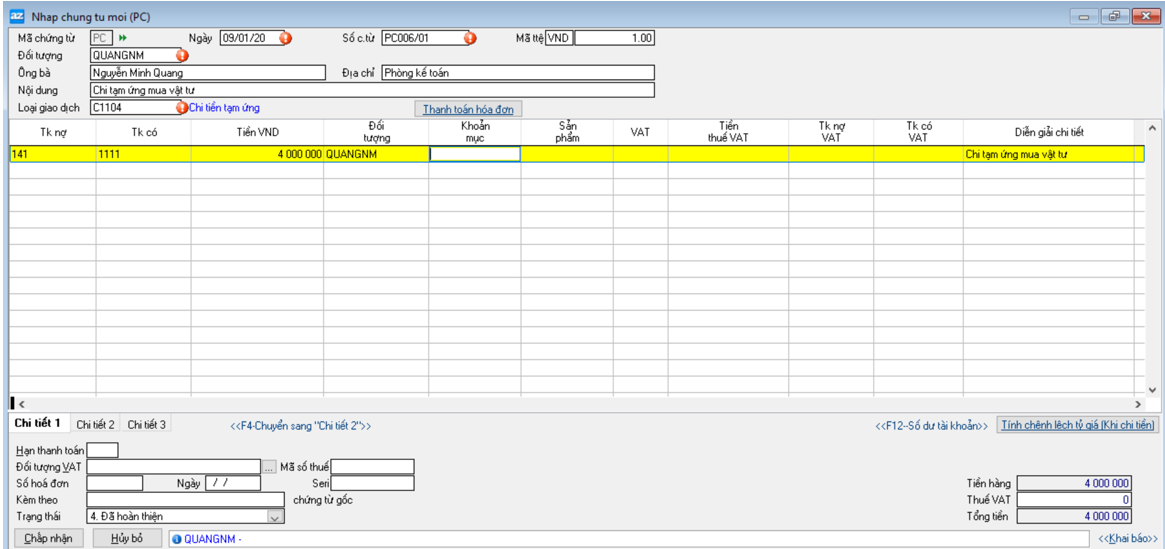Click the blue info icon in the status bar
Screen dimensions: 1165x549
(176, 539)
